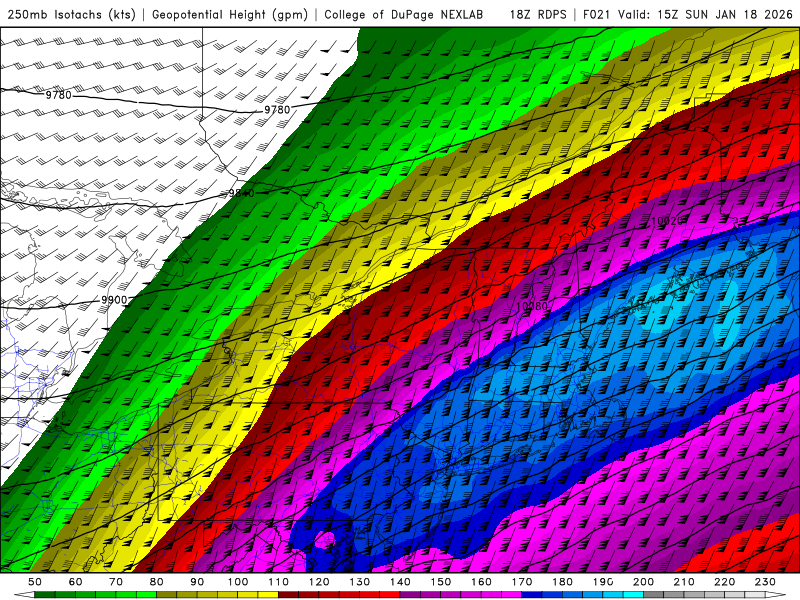Click the 50 knot legend value
This screenshot has width=800, height=600.
35,582
